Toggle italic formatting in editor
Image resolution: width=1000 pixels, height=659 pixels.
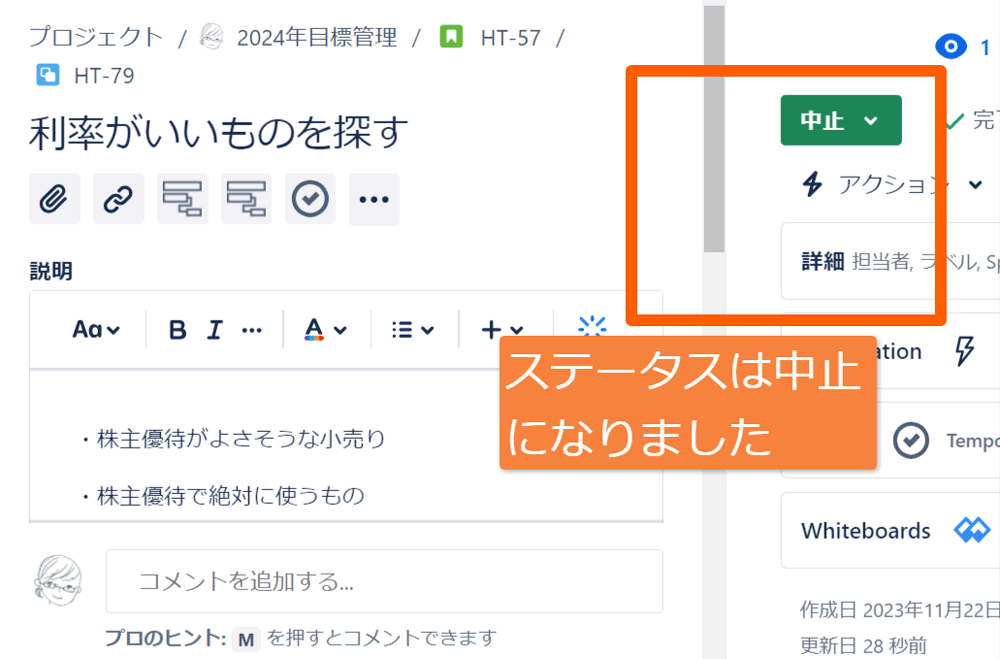214,330
